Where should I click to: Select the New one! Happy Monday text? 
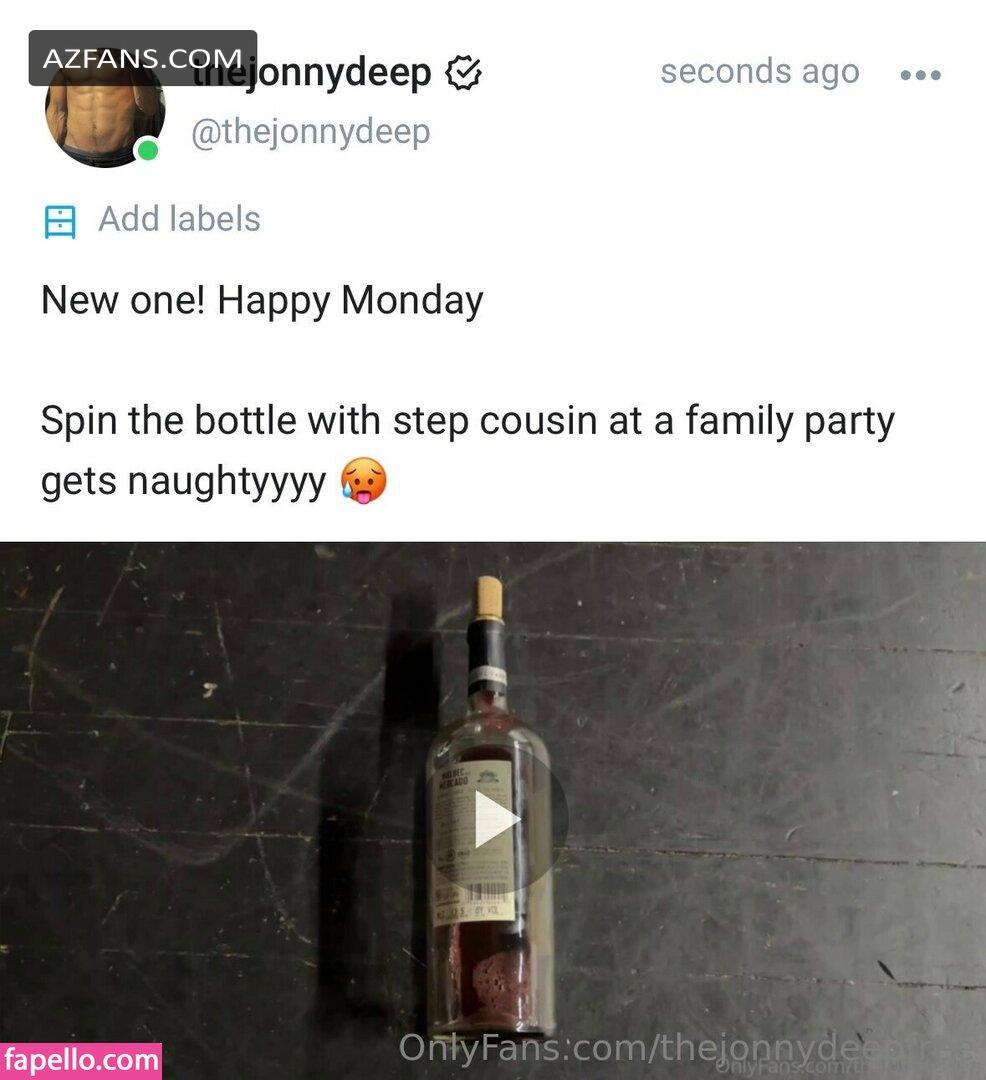tap(262, 301)
